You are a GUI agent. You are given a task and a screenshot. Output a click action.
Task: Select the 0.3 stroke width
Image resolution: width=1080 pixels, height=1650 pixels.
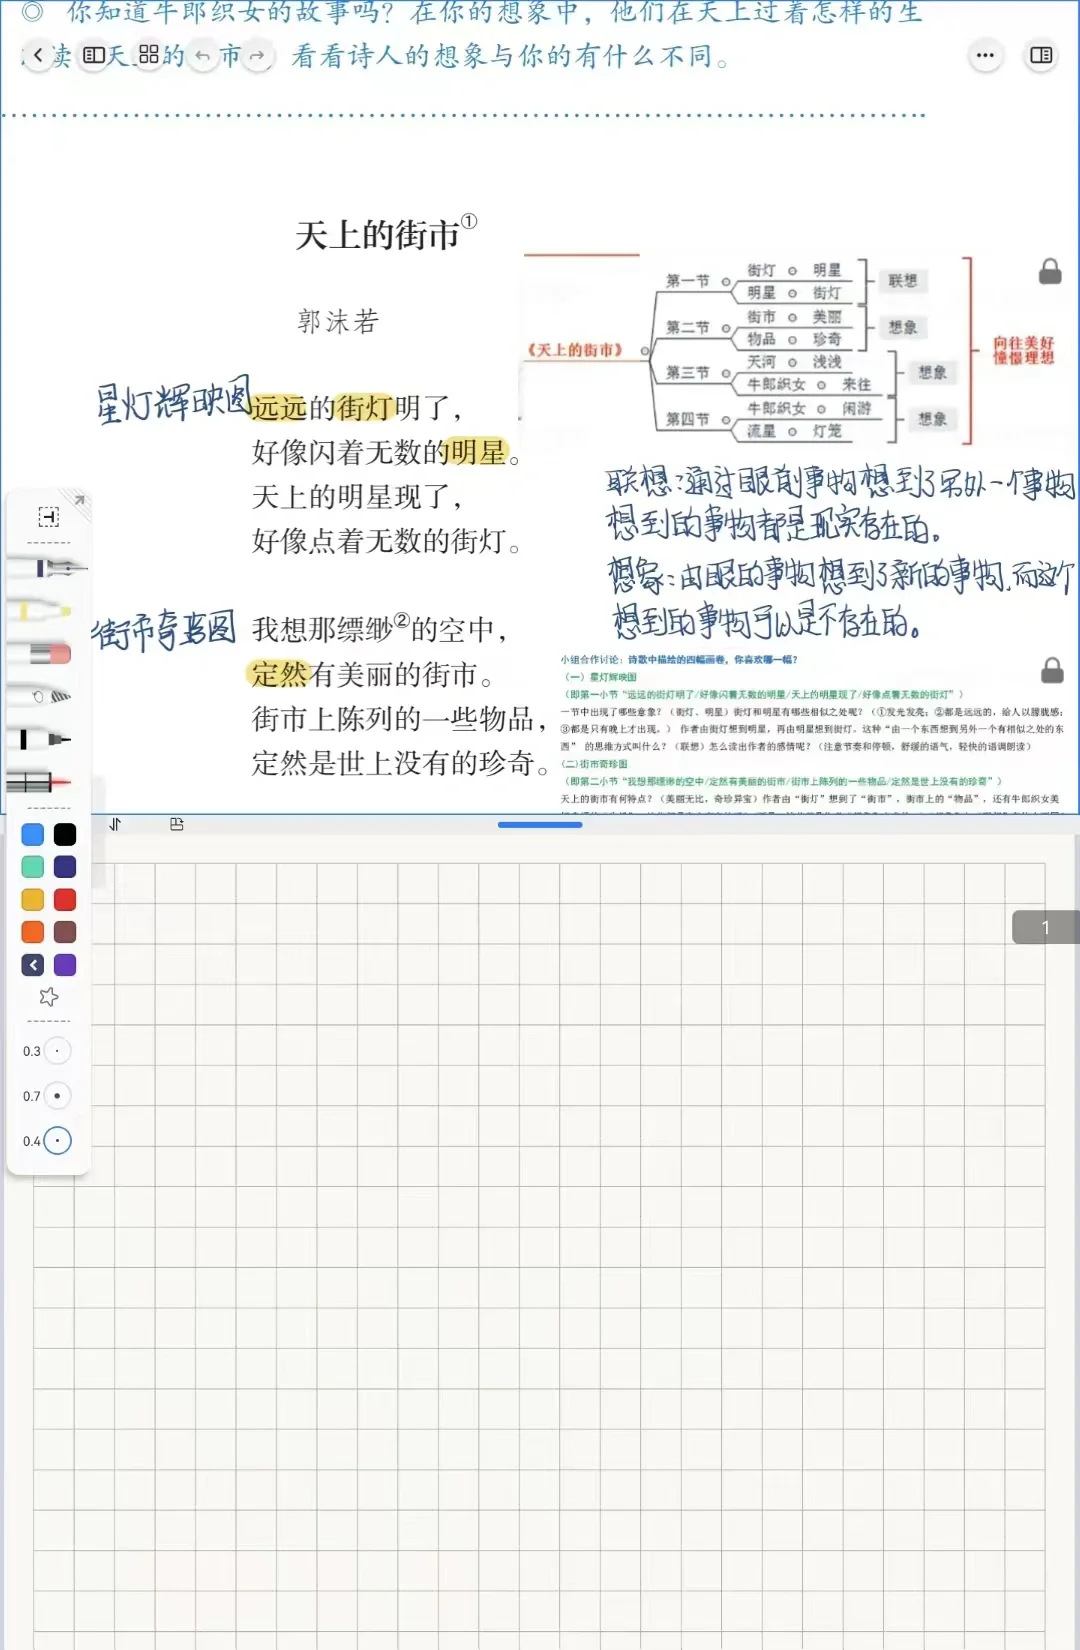click(x=57, y=1051)
